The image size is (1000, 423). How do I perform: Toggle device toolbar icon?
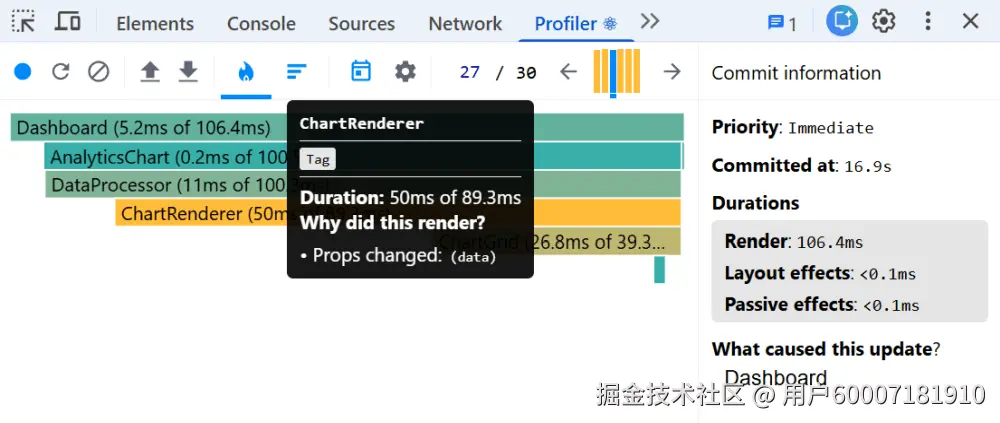click(x=68, y=22)
